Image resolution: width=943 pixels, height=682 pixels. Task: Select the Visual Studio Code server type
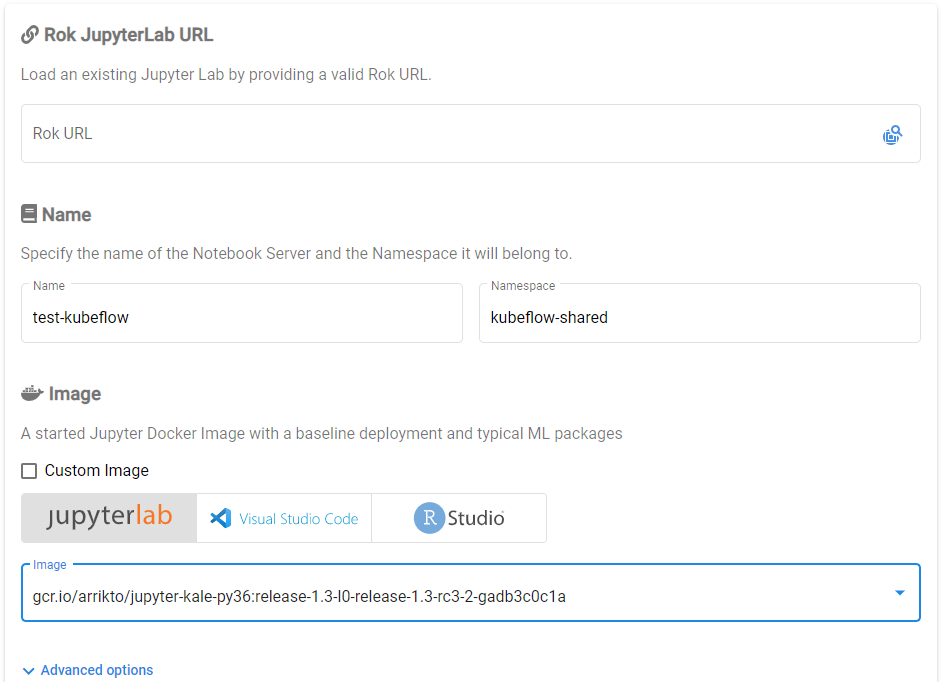(284, 518)
